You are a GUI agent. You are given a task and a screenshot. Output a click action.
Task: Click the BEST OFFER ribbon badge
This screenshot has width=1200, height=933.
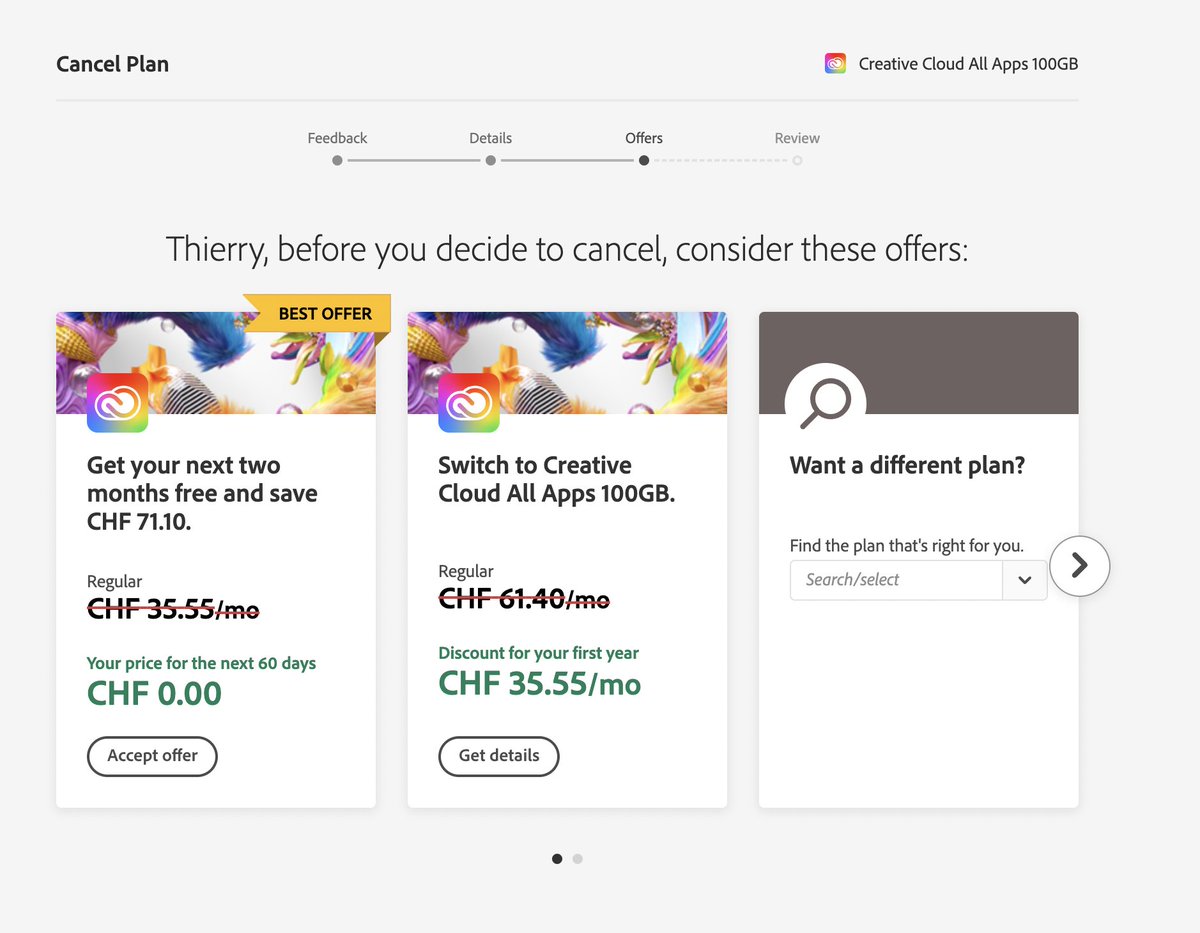coord(317,313)
